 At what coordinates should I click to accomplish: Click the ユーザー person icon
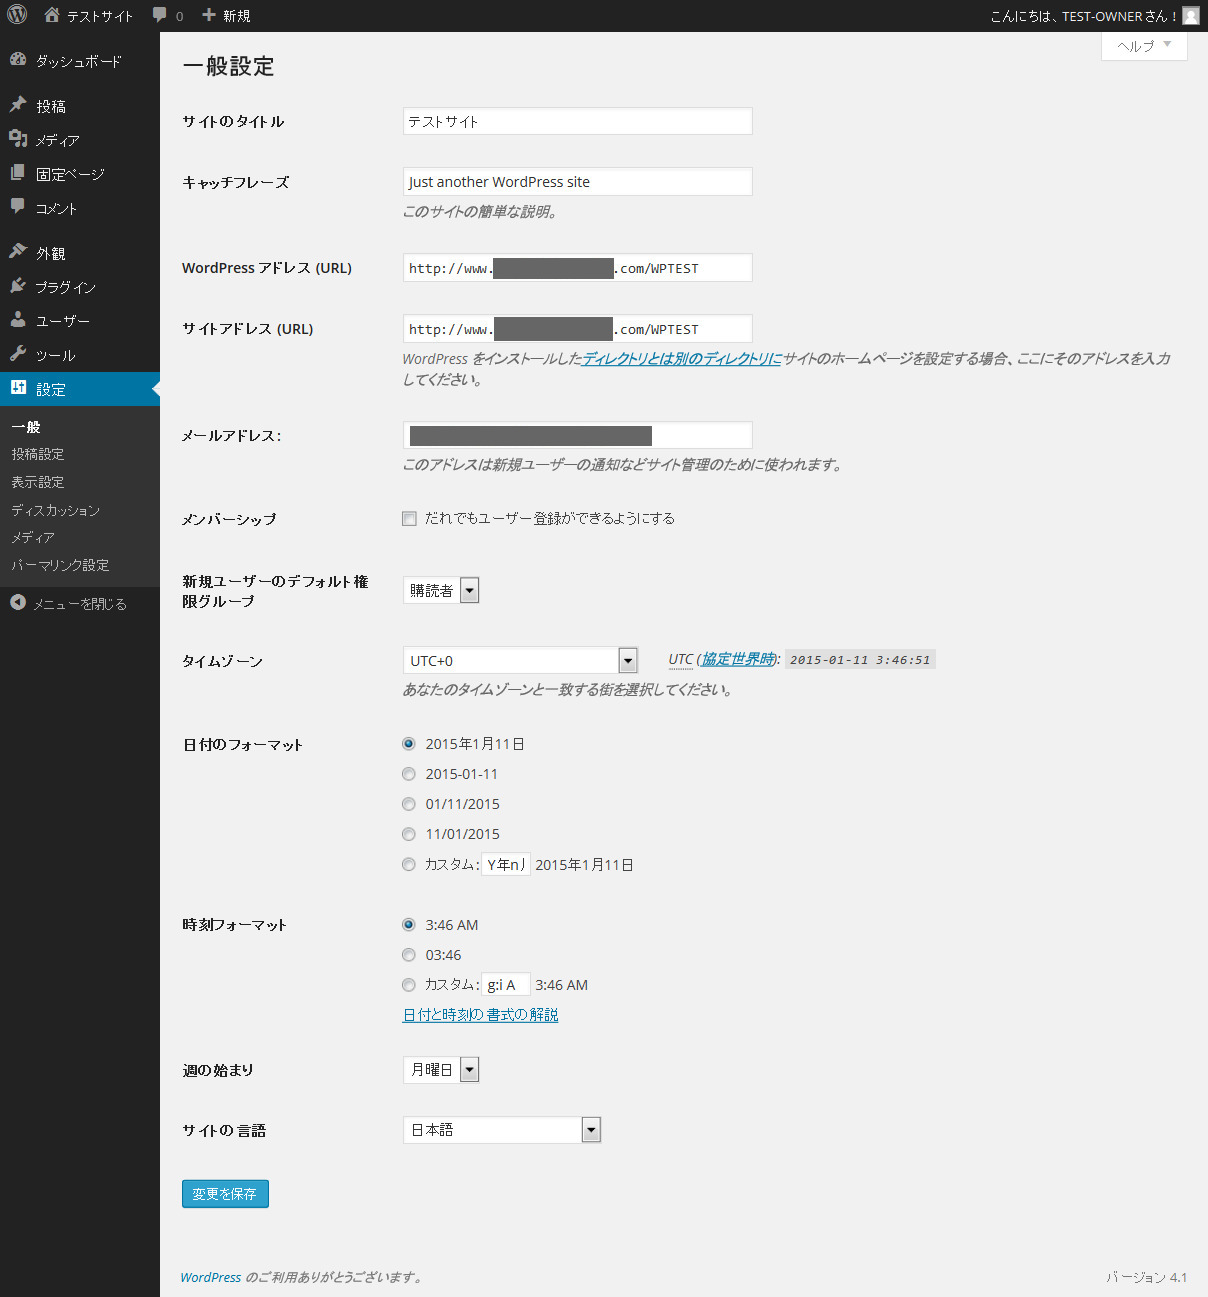(x=18, y=320)
